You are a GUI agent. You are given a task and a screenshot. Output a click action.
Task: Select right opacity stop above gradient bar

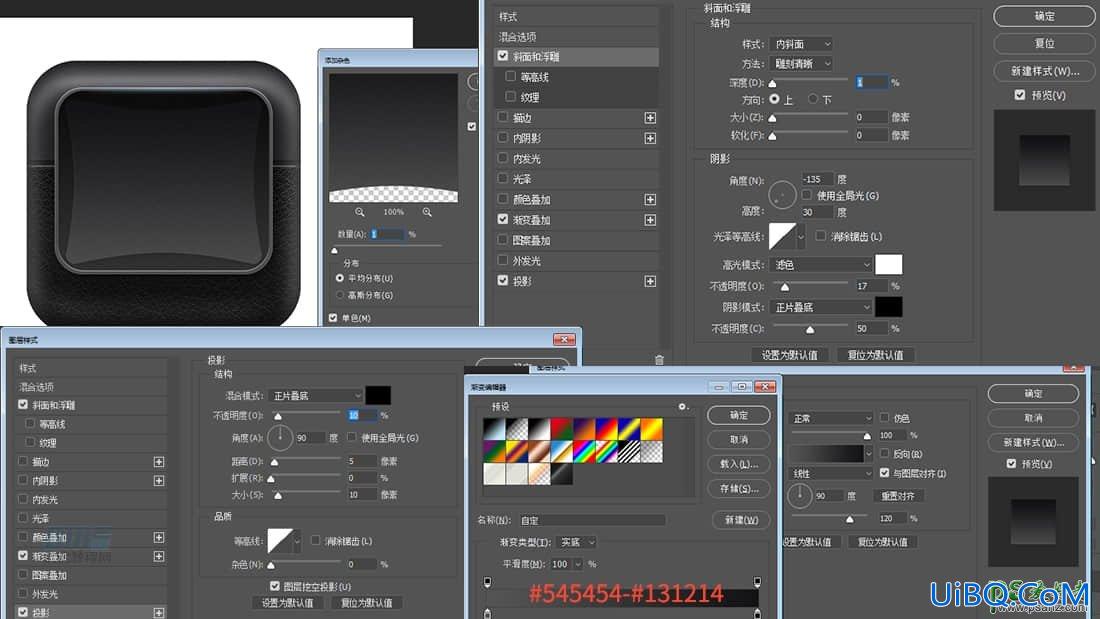pos(757,582)
